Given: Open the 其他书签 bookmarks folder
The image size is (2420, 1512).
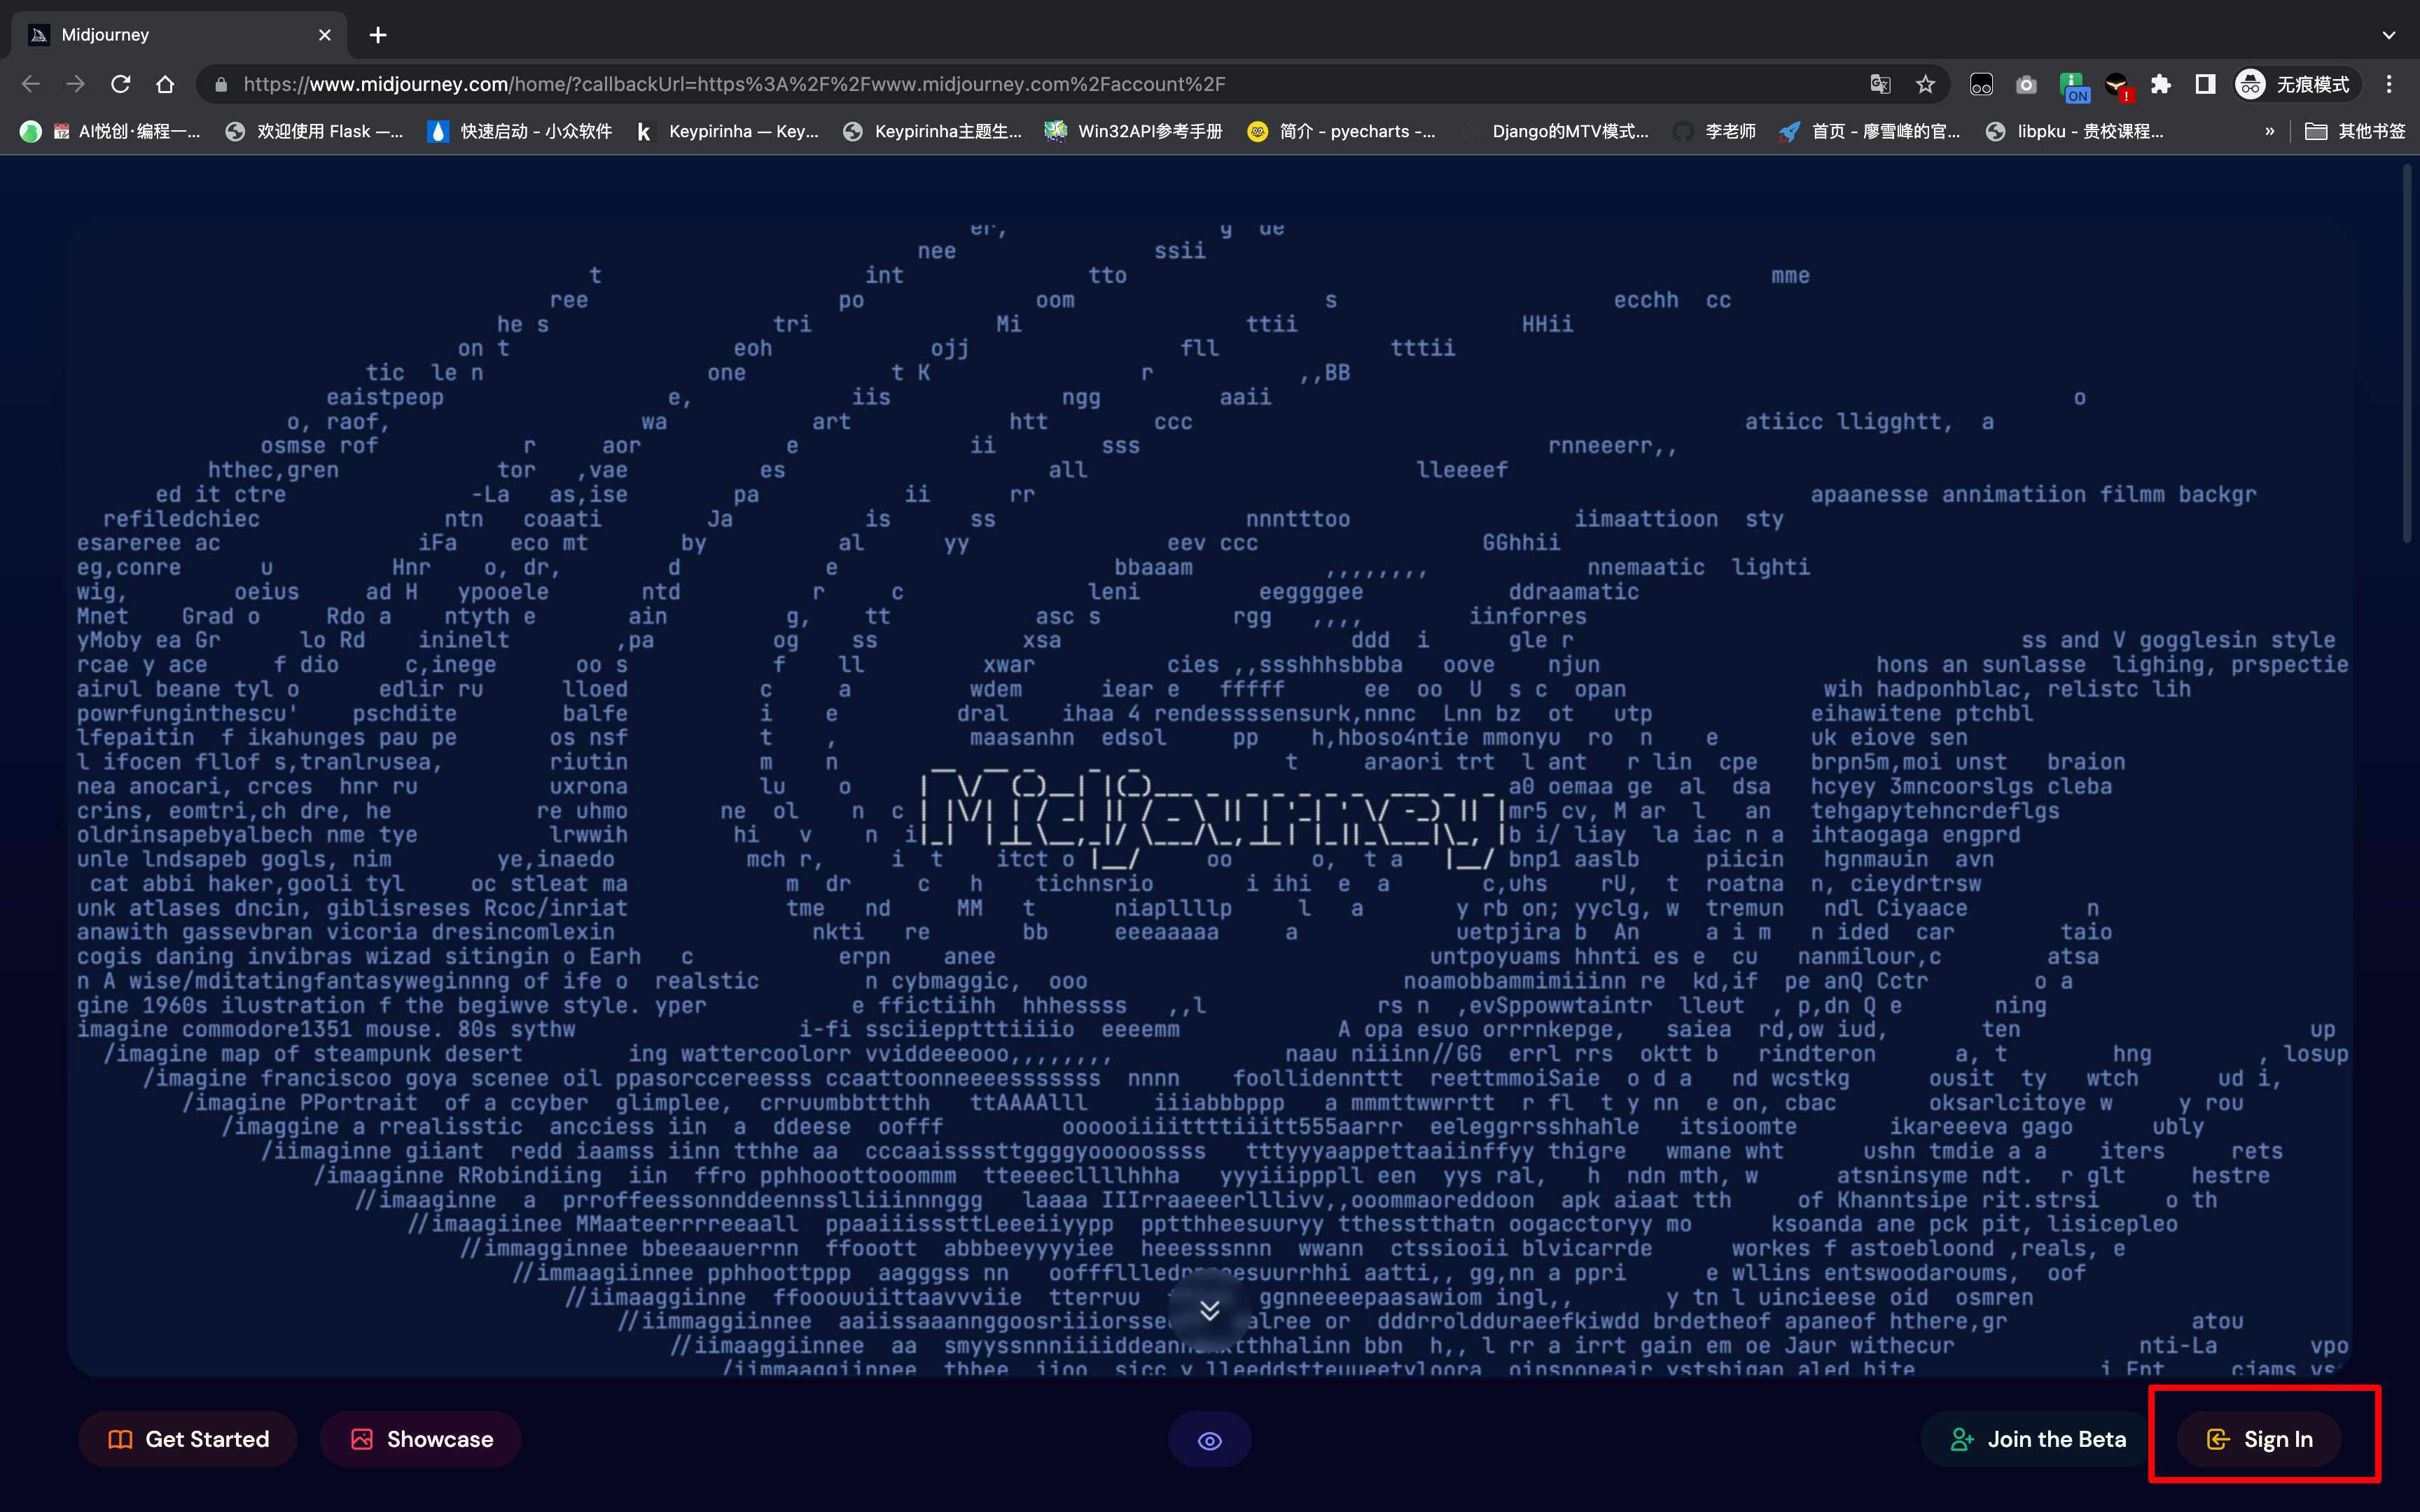Looking at the screenshot, I should (x=2355, y=131).
